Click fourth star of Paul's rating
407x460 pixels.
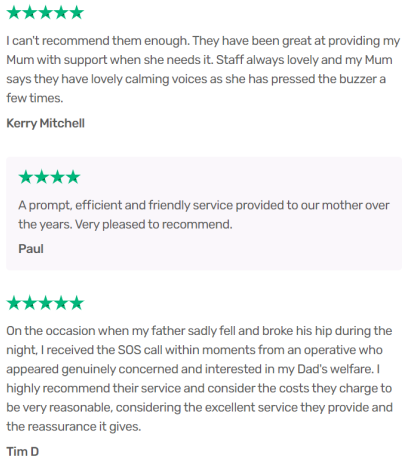point(73,177)
